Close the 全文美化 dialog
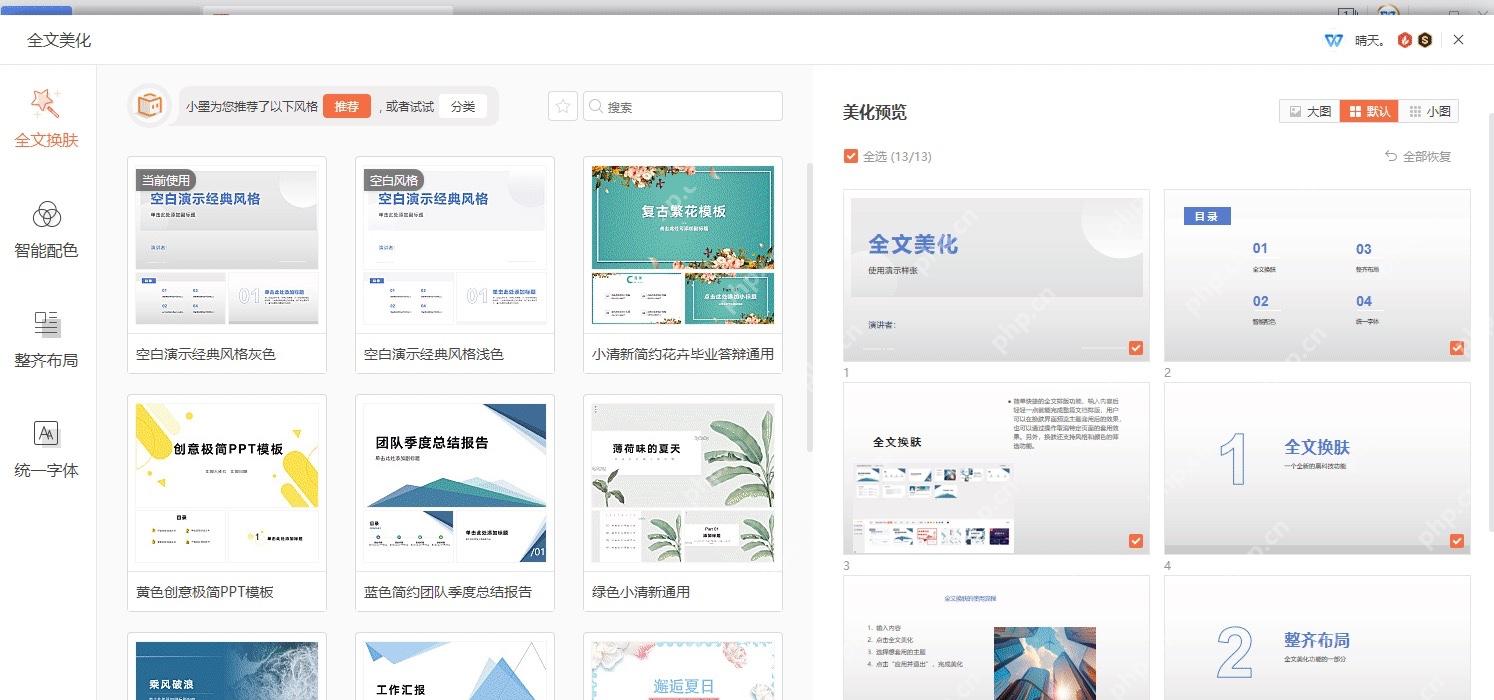Image resolution: width=1494 pixels, height=700 pixels. tap(1459, 40)
